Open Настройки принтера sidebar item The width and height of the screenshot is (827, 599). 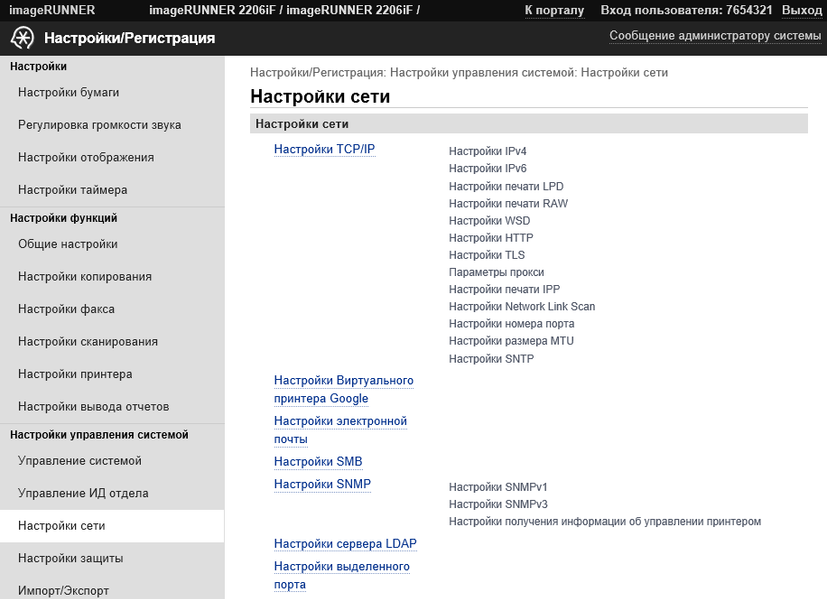[x=75, y=374]
